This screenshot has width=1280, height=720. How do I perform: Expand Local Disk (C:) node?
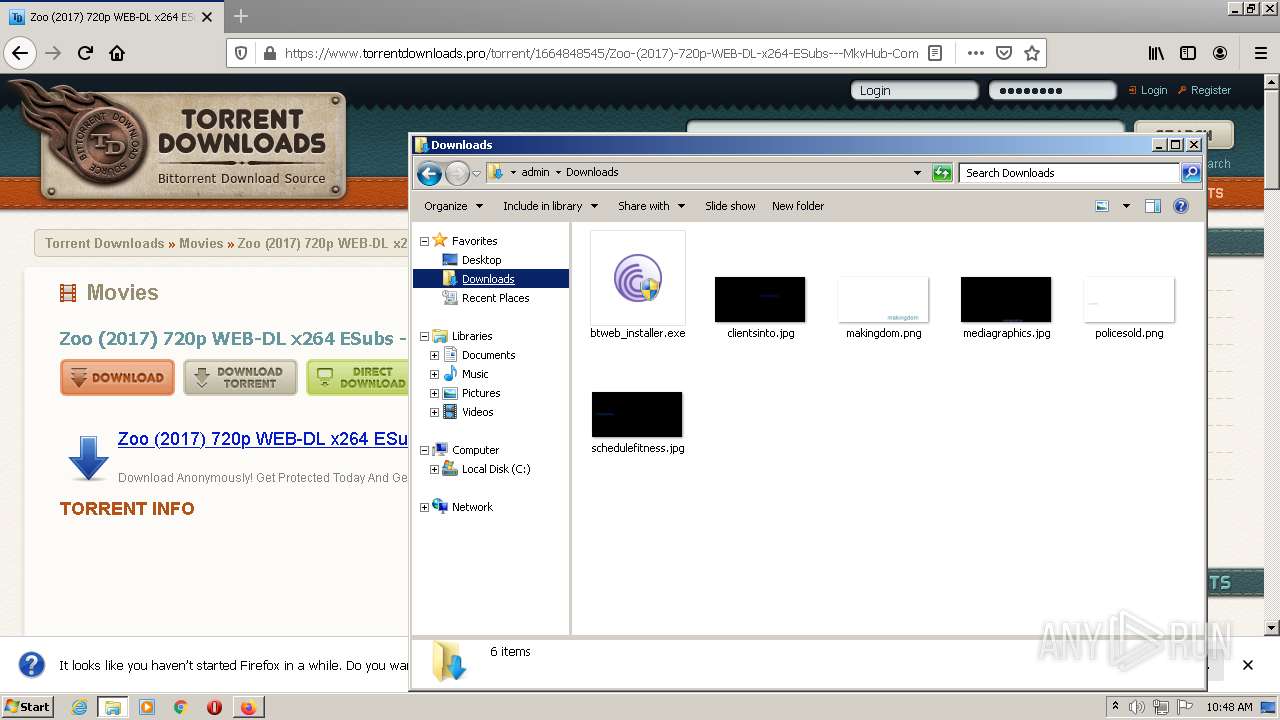(434, 469)
